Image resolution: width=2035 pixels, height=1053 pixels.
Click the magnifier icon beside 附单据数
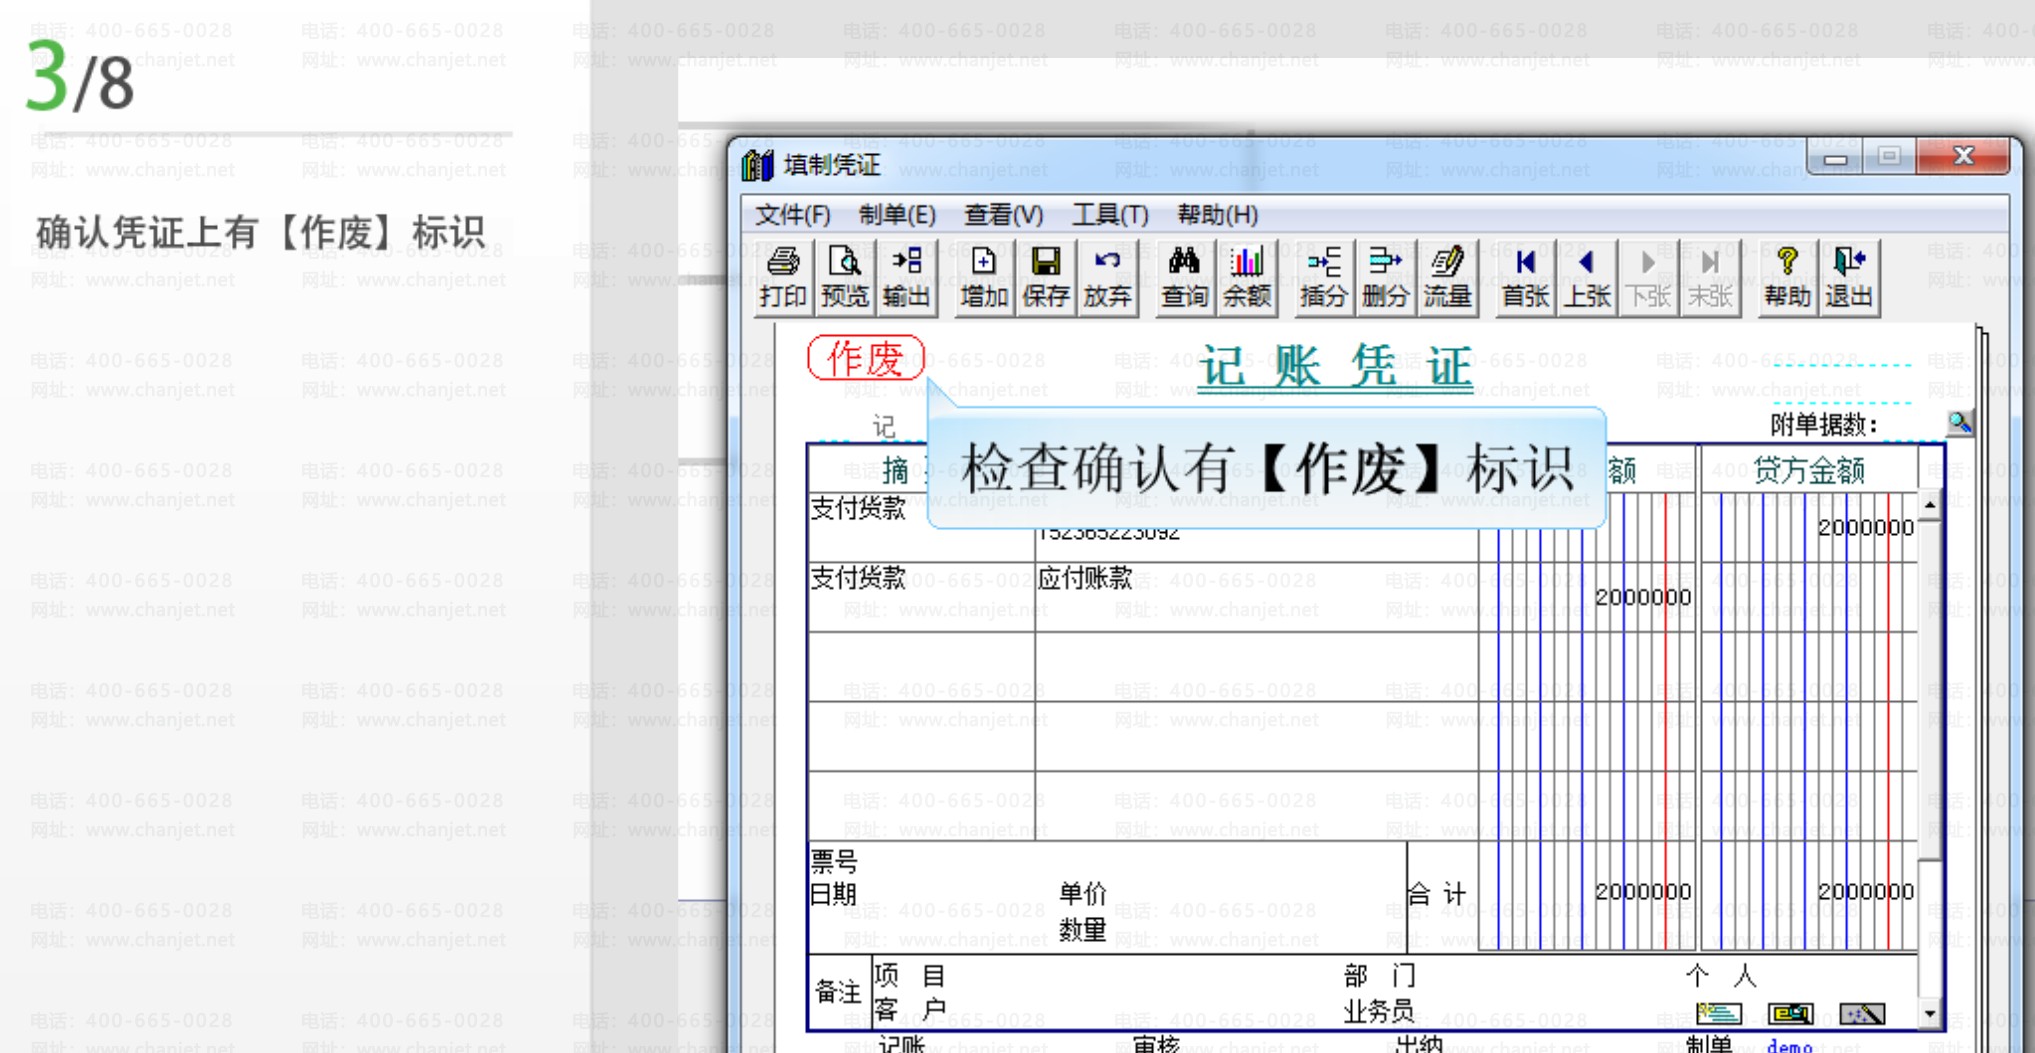[1959, 424]
